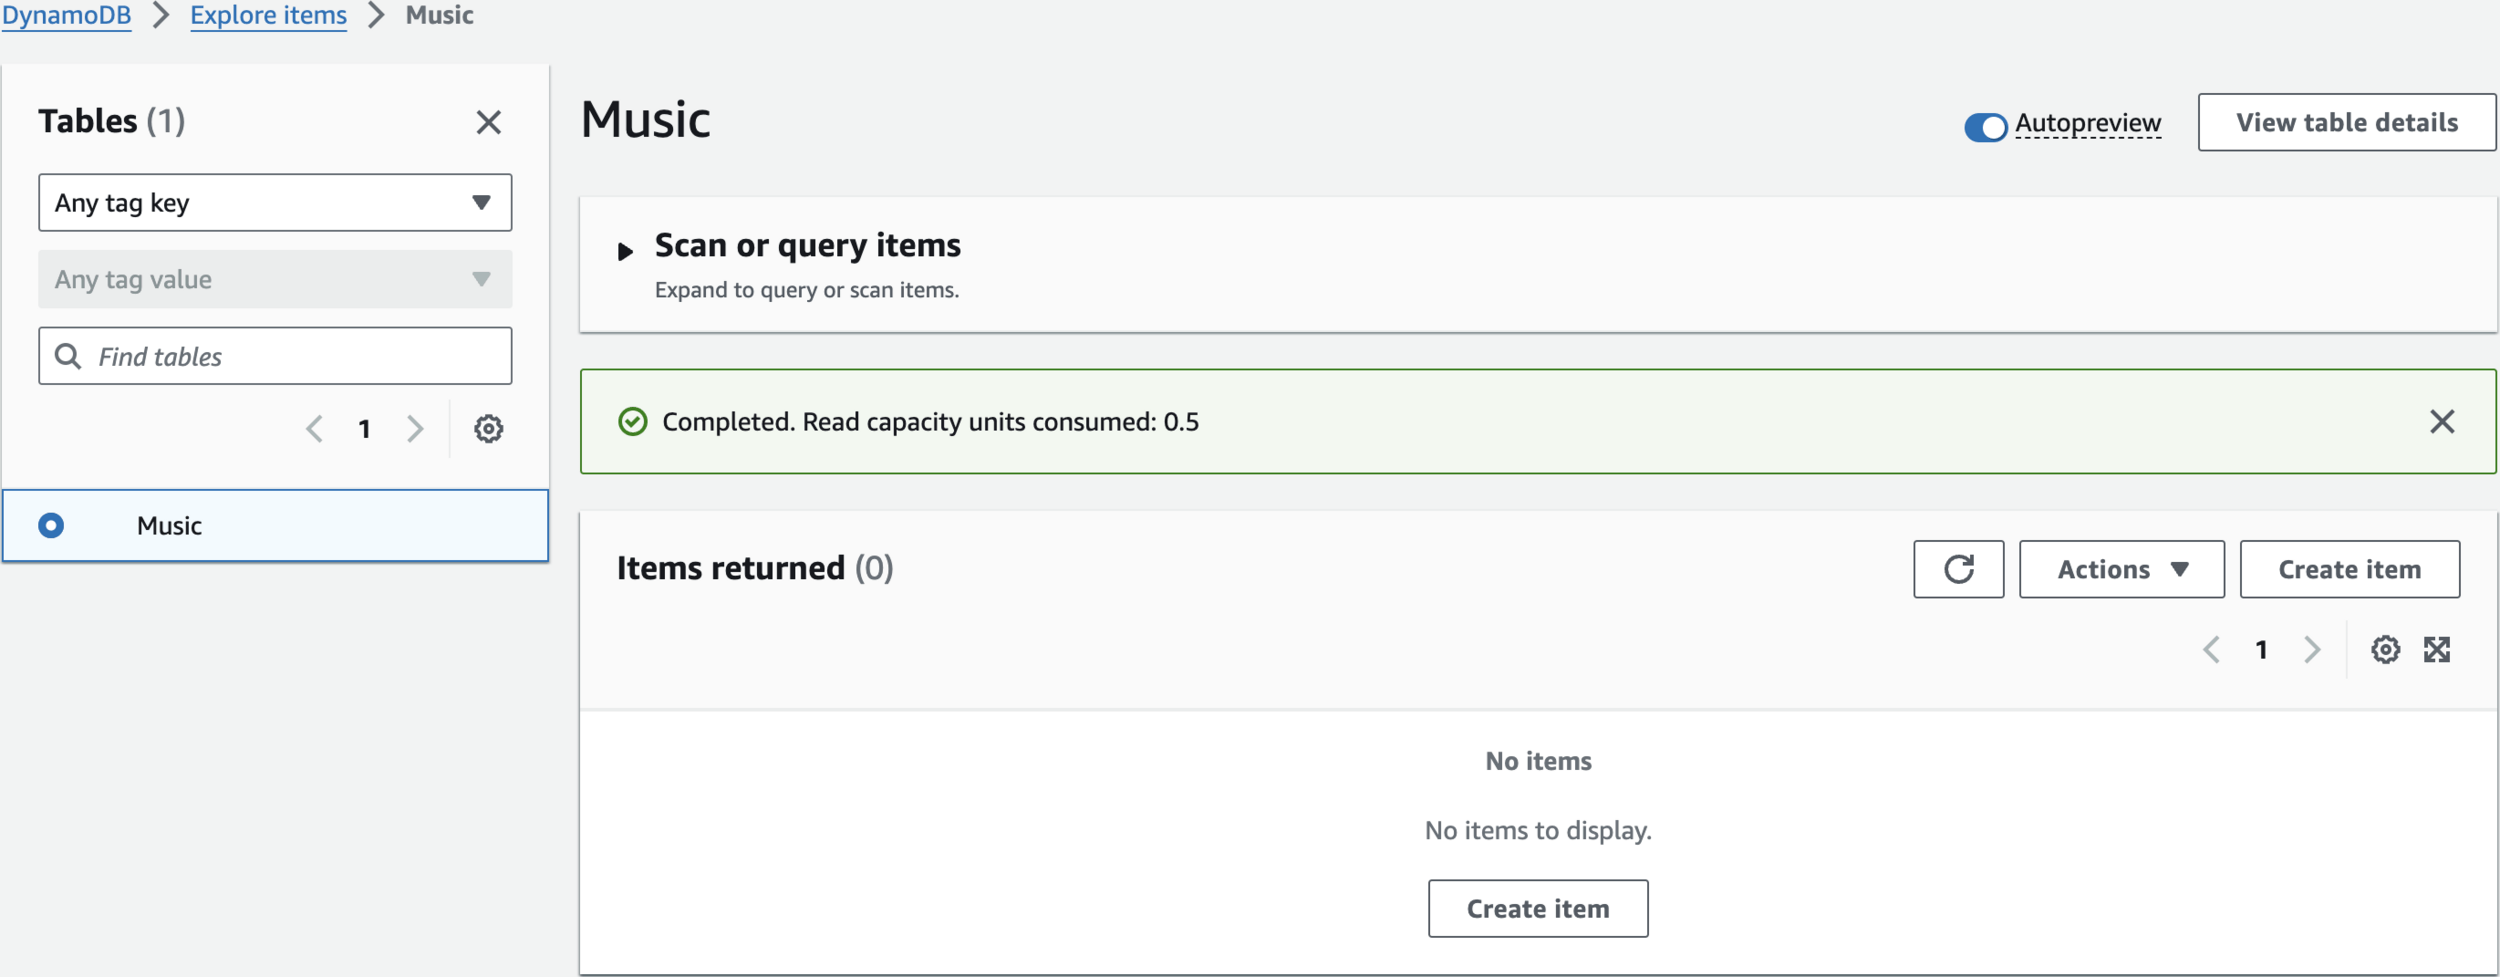Refresh the items returned list
Viewport: 2500px width, 977px height.
pyautogui.click(x=1958, y=569)
